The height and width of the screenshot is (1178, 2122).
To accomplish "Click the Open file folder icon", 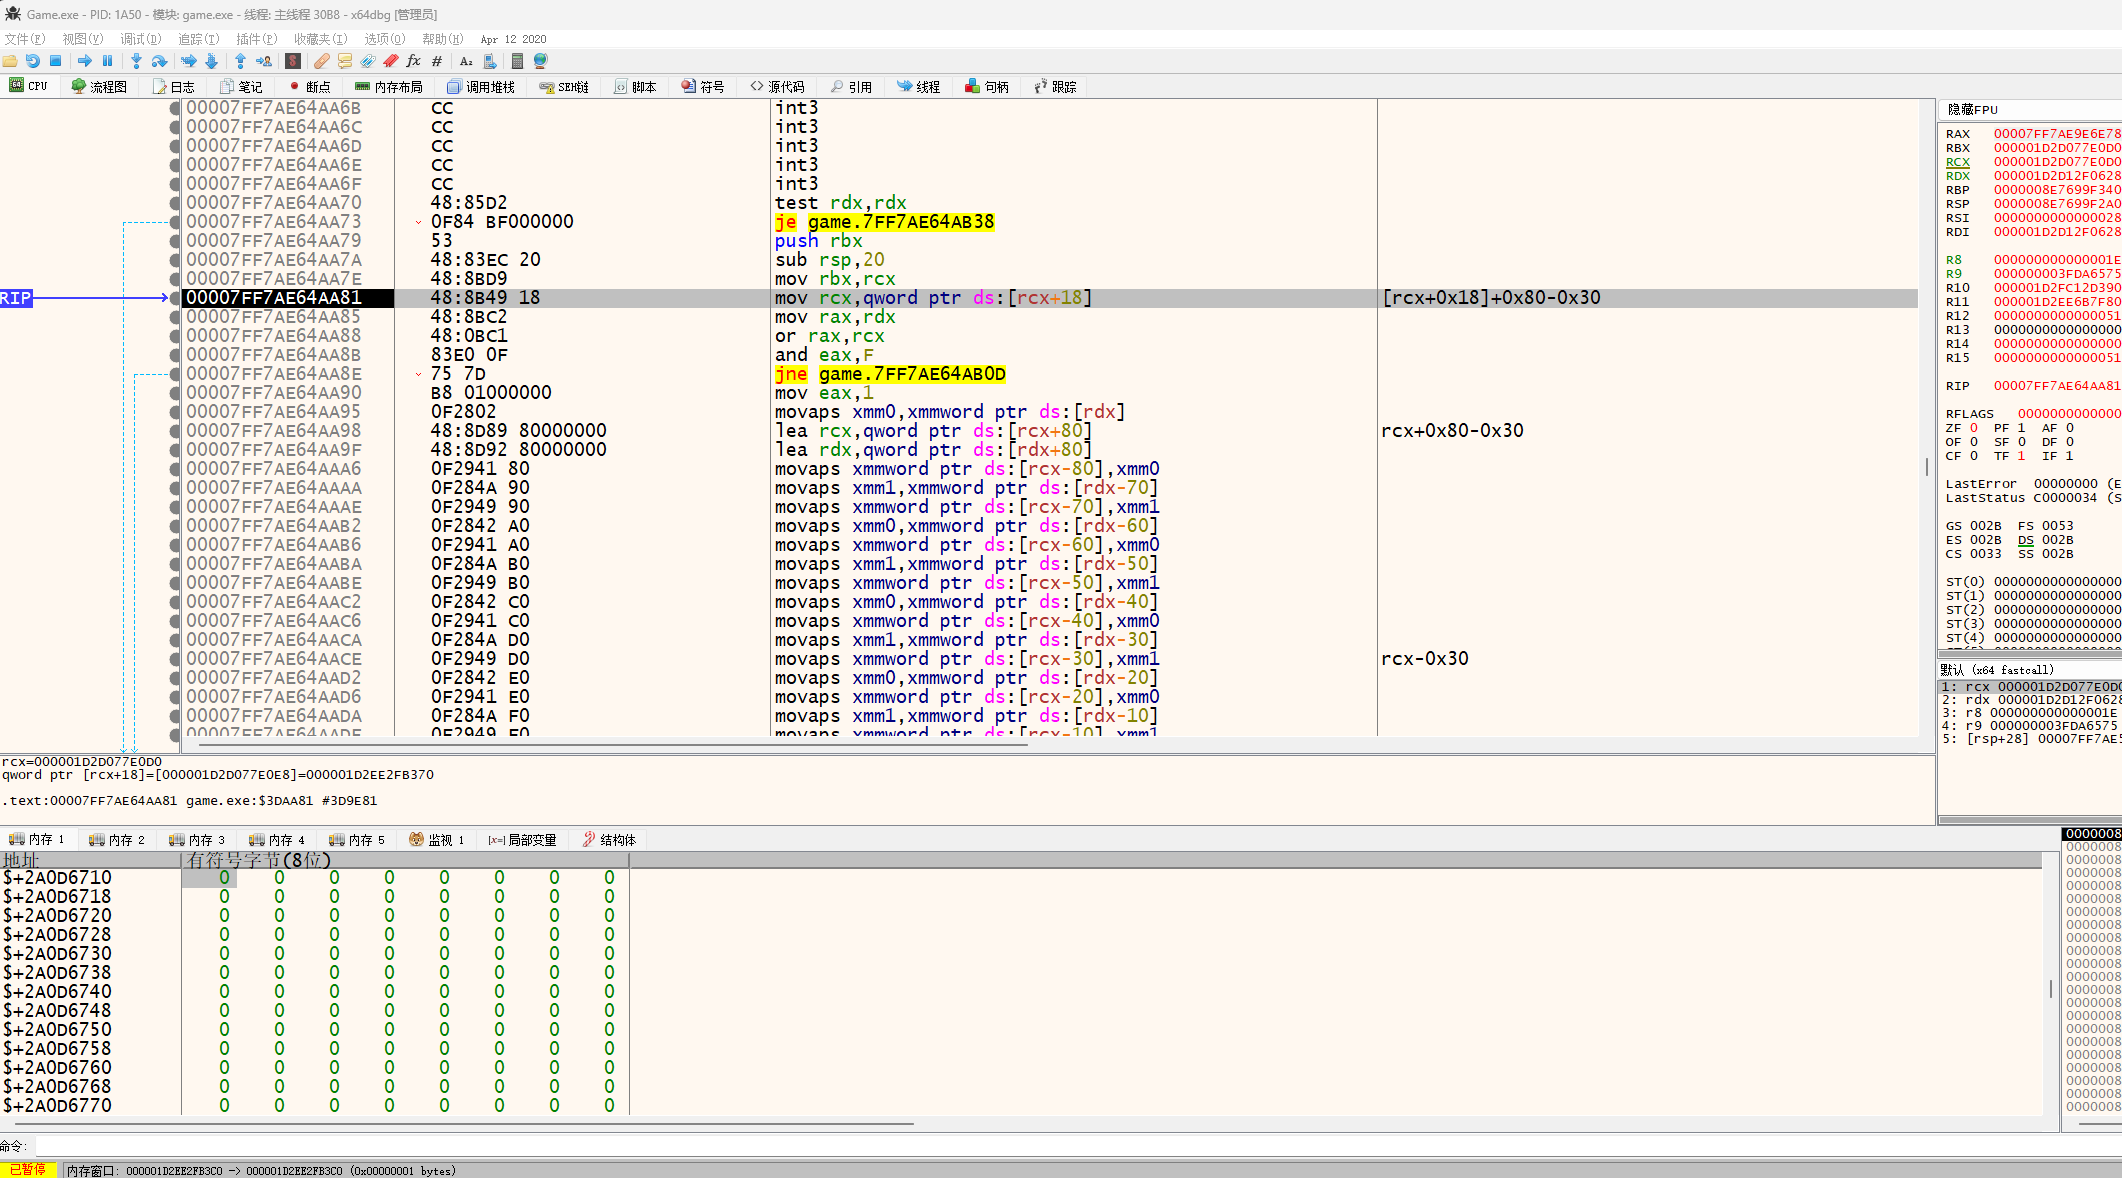I will [x=10, y=61].
